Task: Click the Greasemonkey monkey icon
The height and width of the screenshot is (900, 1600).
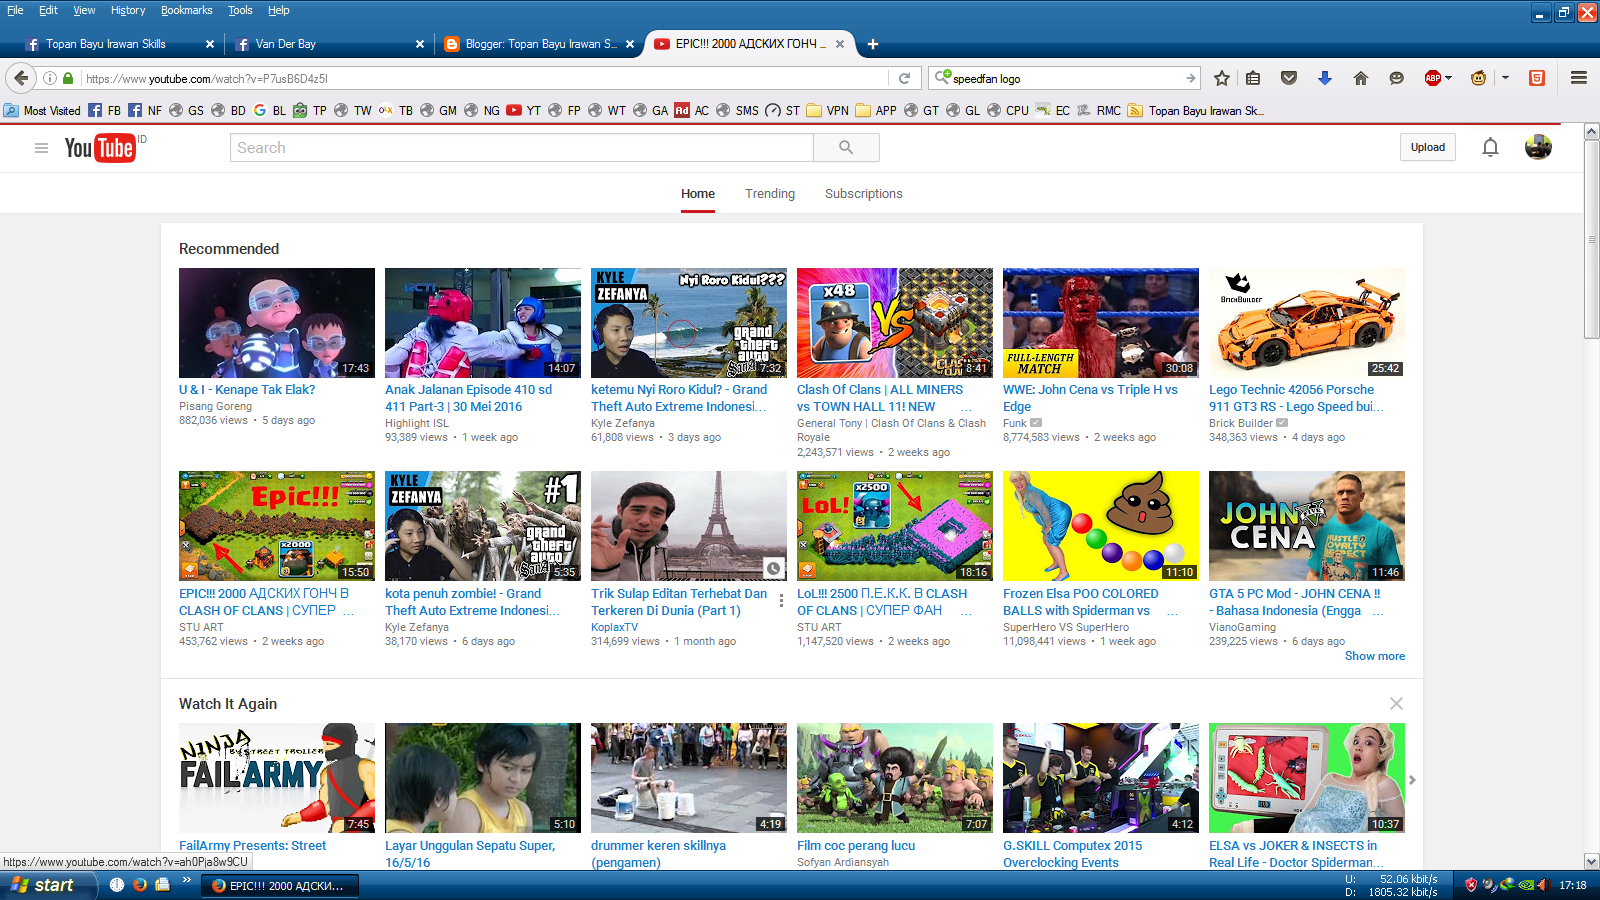Action: pos(1478,78)
